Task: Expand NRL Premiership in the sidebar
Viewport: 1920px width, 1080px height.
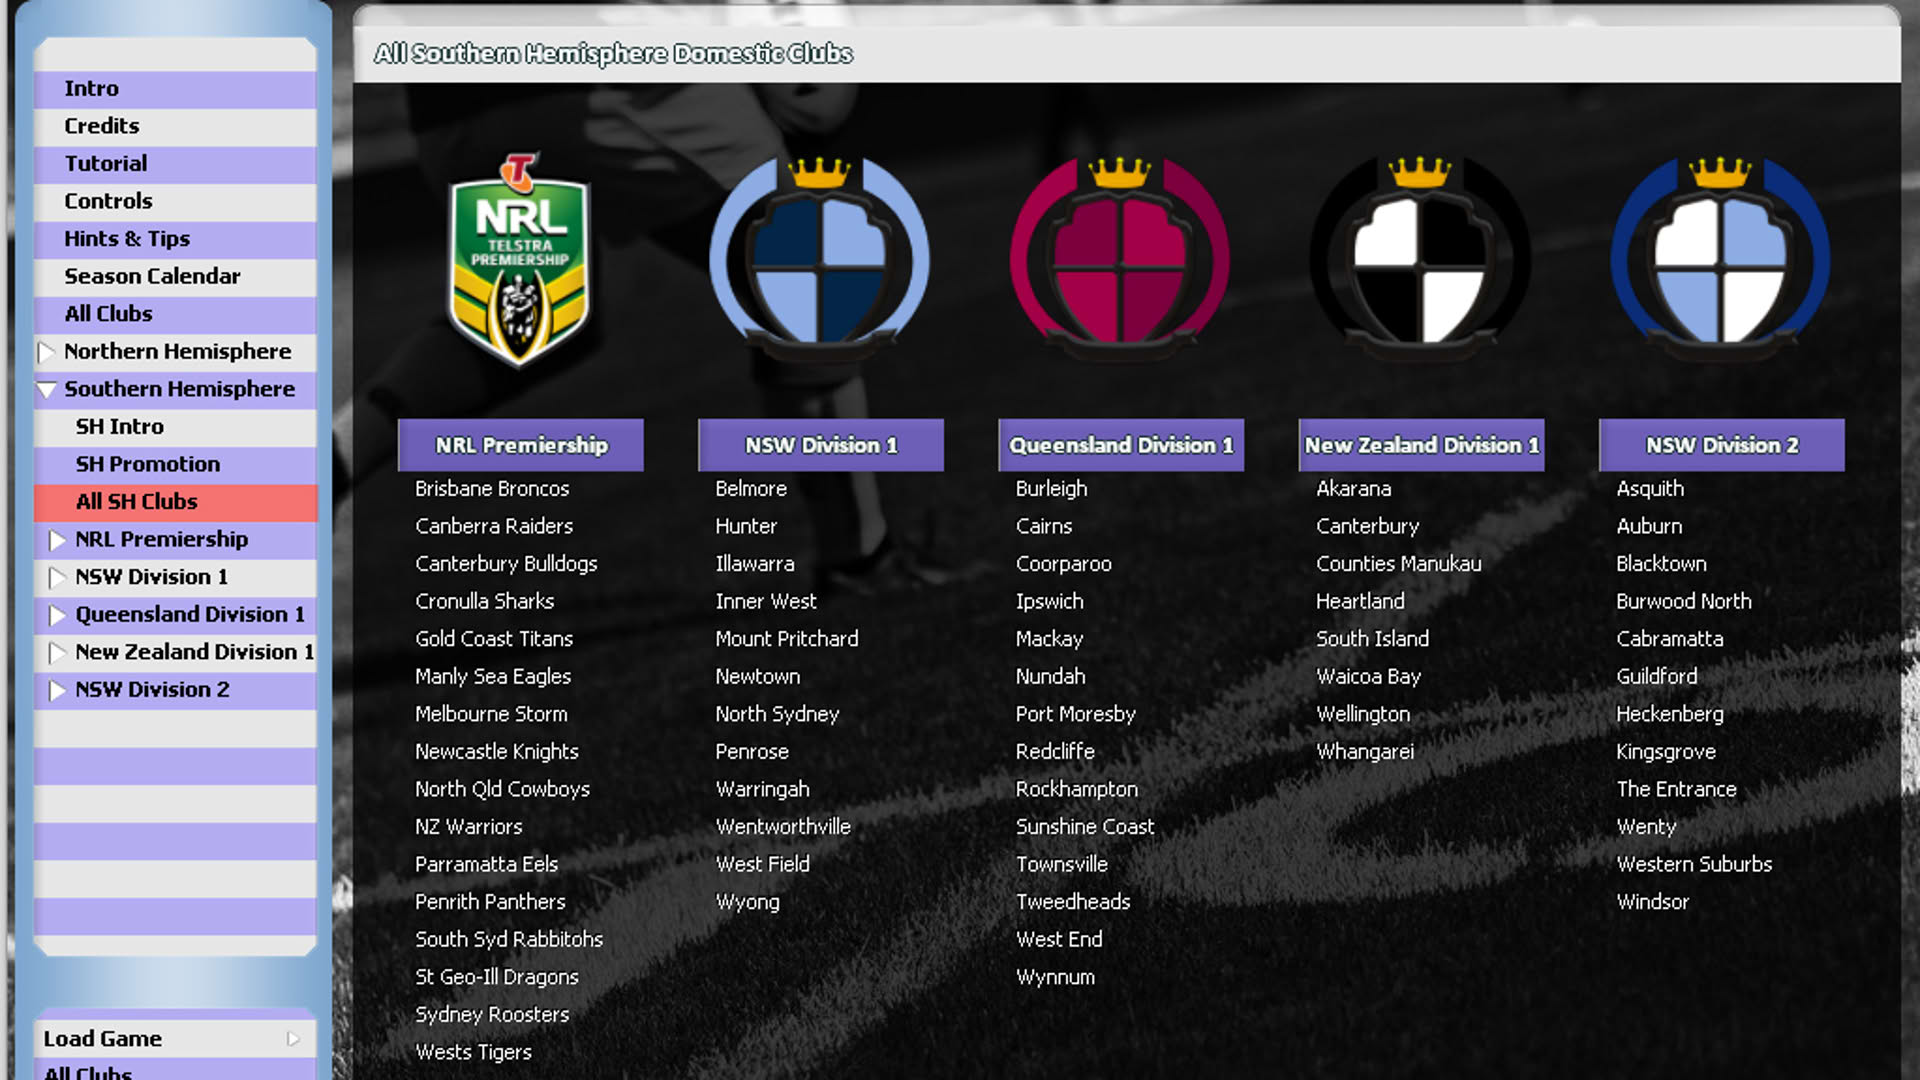Action: [x=57, y=540]
